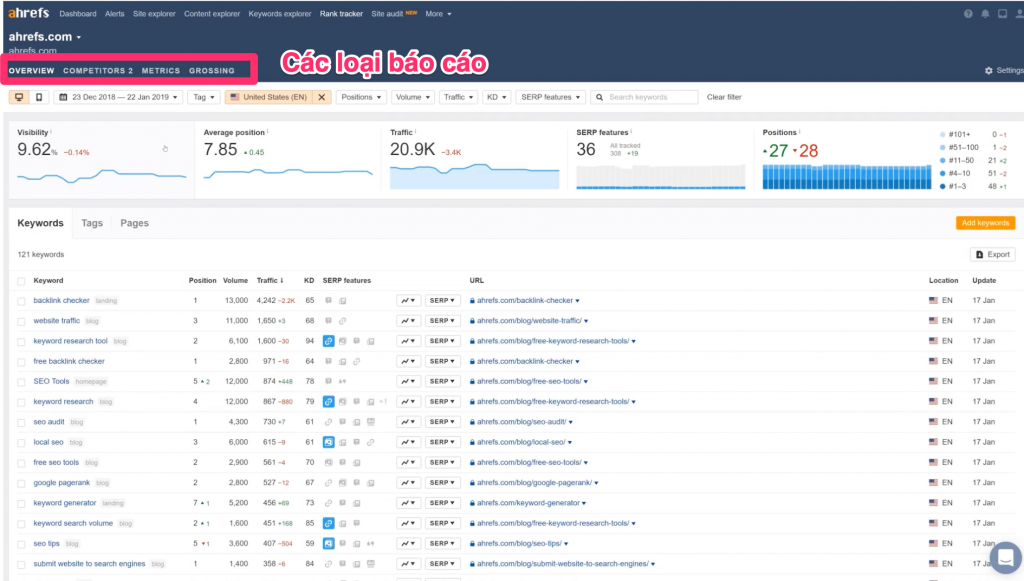
Task: Toggle the select-all keywords checkbox
Action: tap(22, 281)
